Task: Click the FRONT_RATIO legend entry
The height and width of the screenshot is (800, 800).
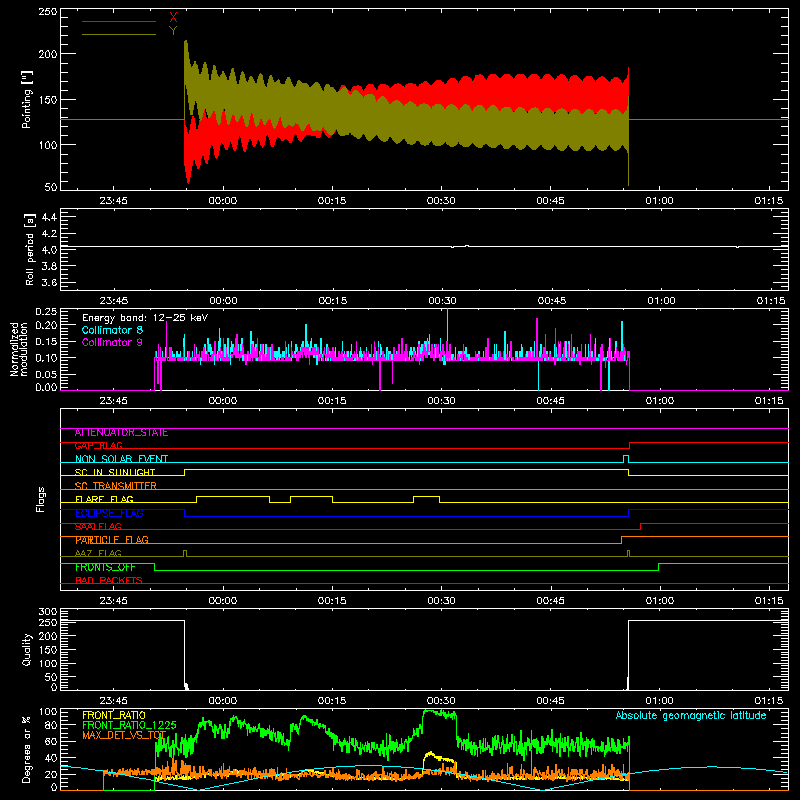Action: [114, 715]
